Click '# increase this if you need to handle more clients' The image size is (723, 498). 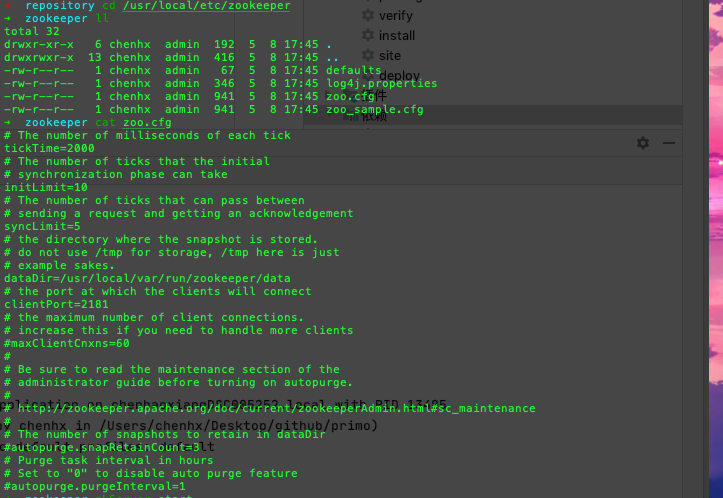(179, 331)
